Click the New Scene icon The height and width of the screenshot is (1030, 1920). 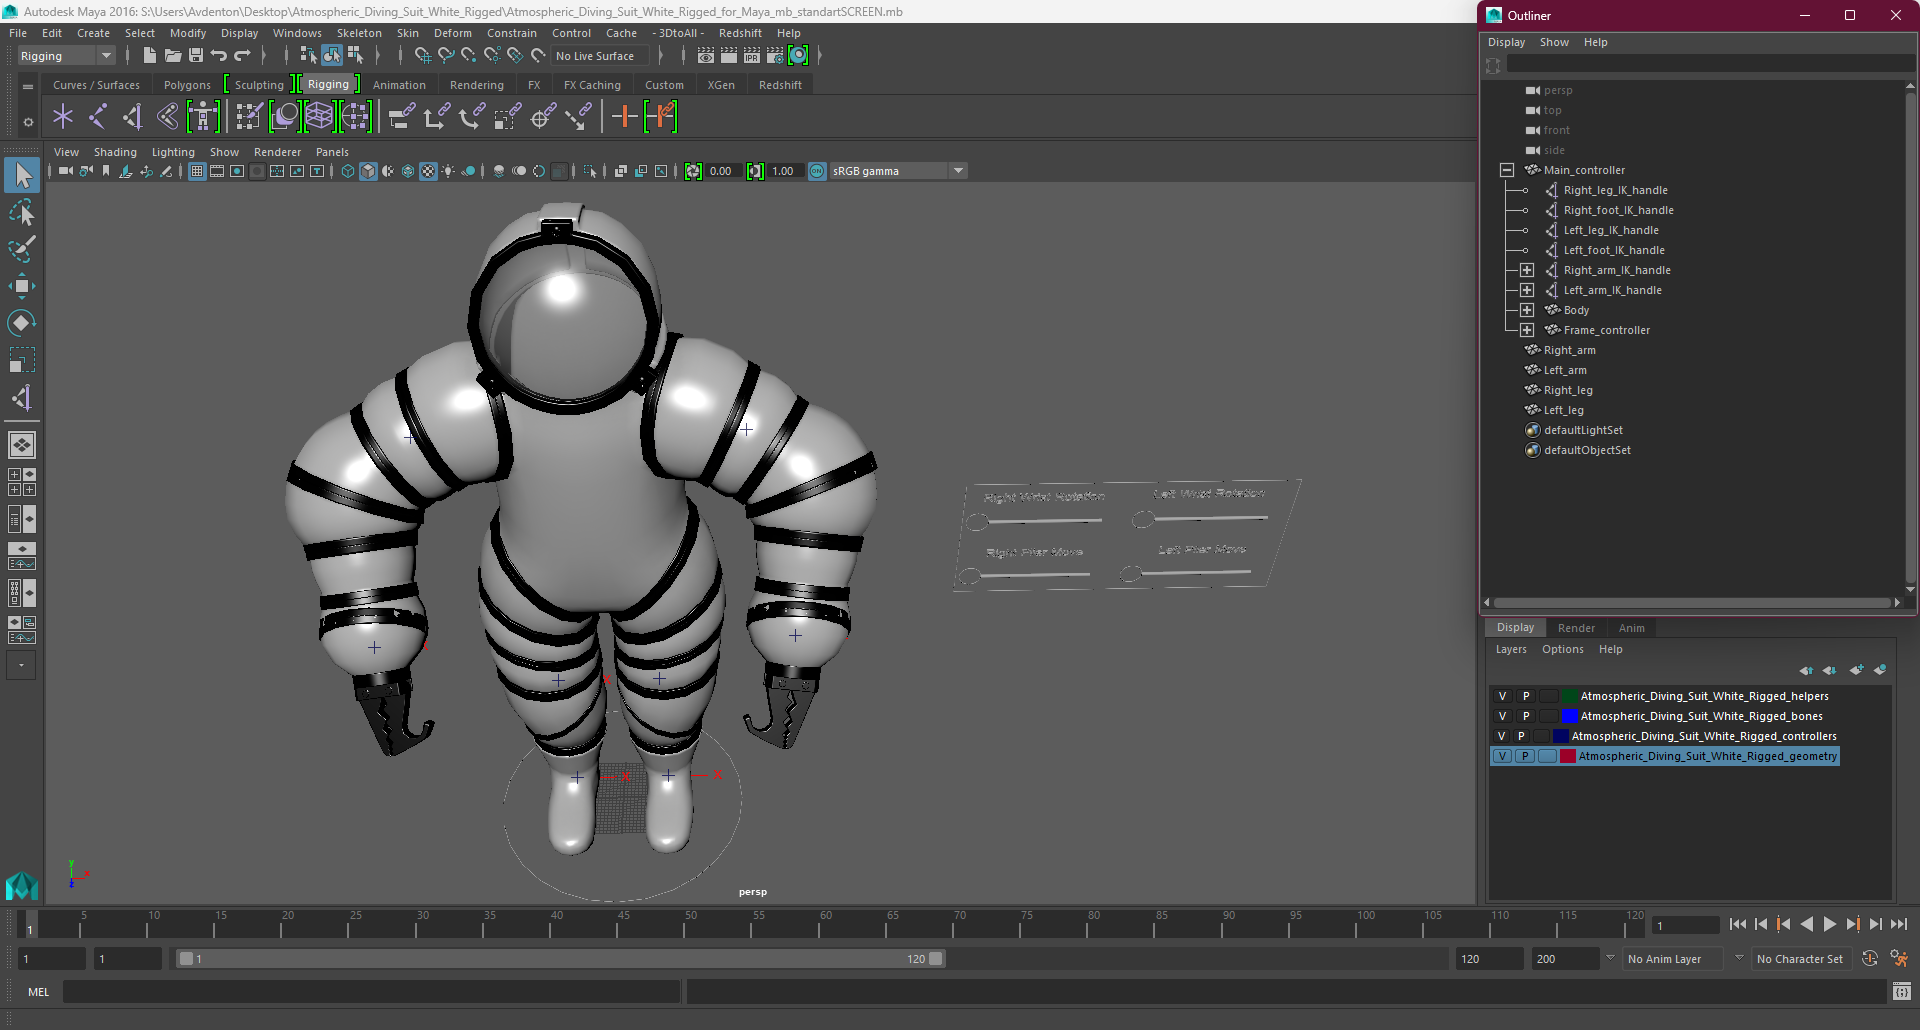(150, 56)
